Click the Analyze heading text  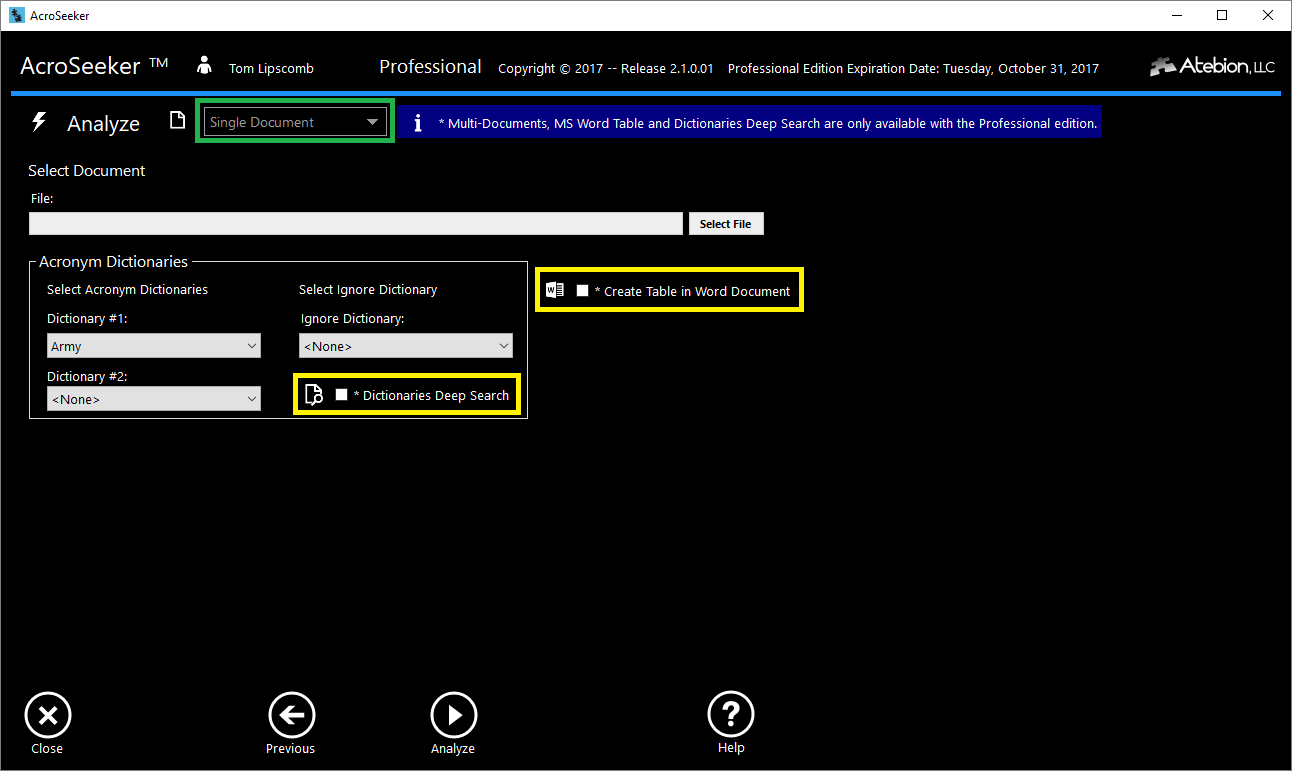[104, 124]
